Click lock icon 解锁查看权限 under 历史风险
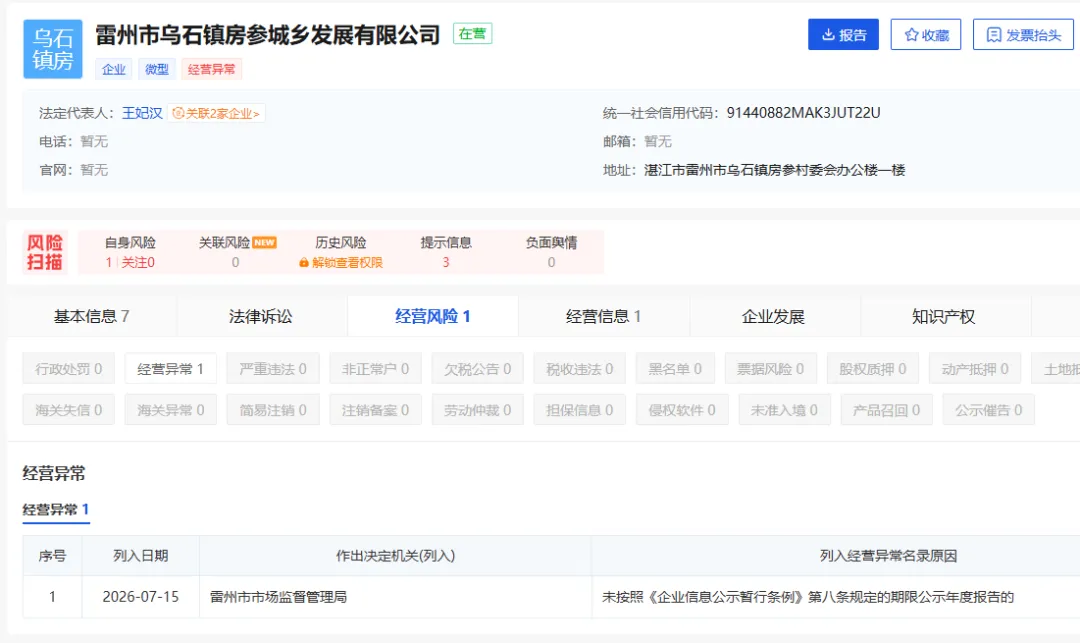 click(303, 262)
